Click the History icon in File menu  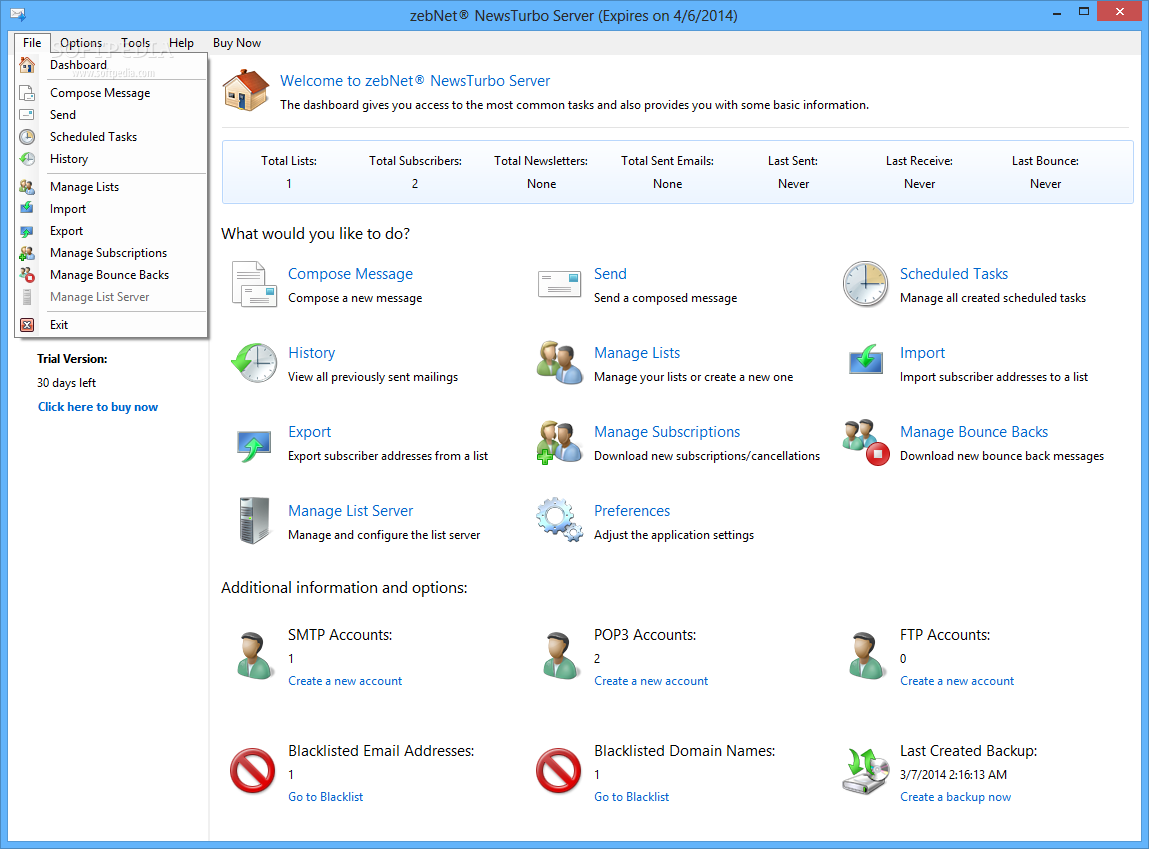tap(27, 159)
